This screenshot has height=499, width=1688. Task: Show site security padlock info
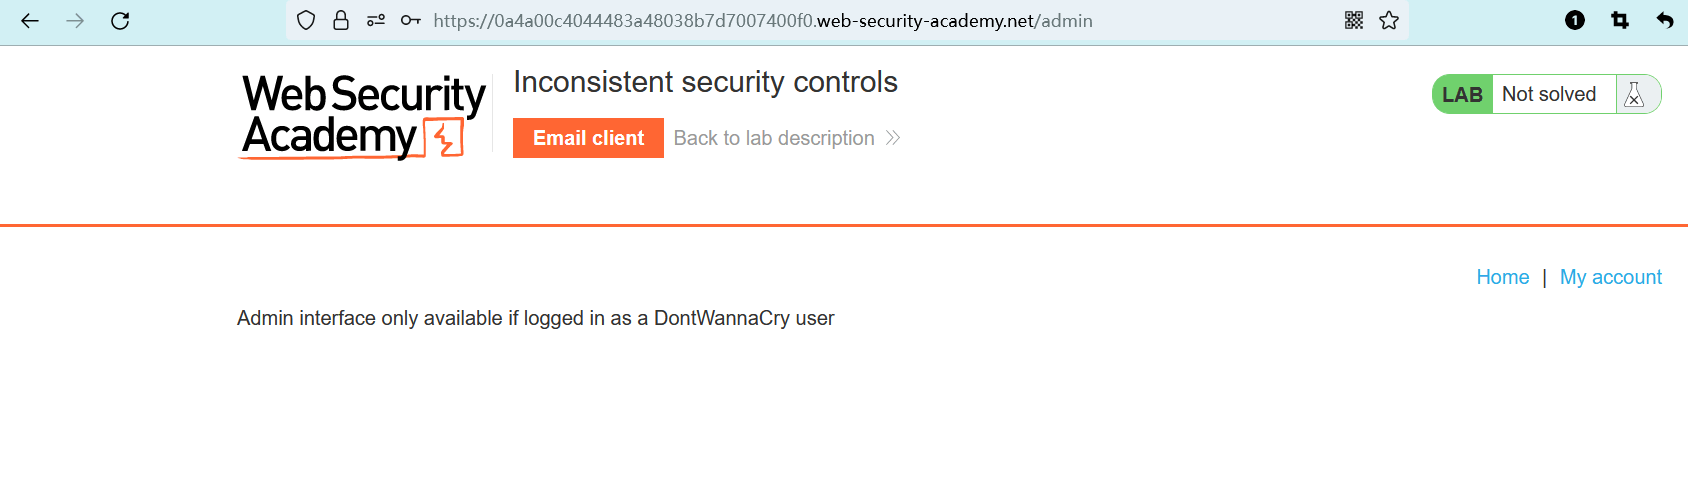pyautogui.click(x=341, y=20)
